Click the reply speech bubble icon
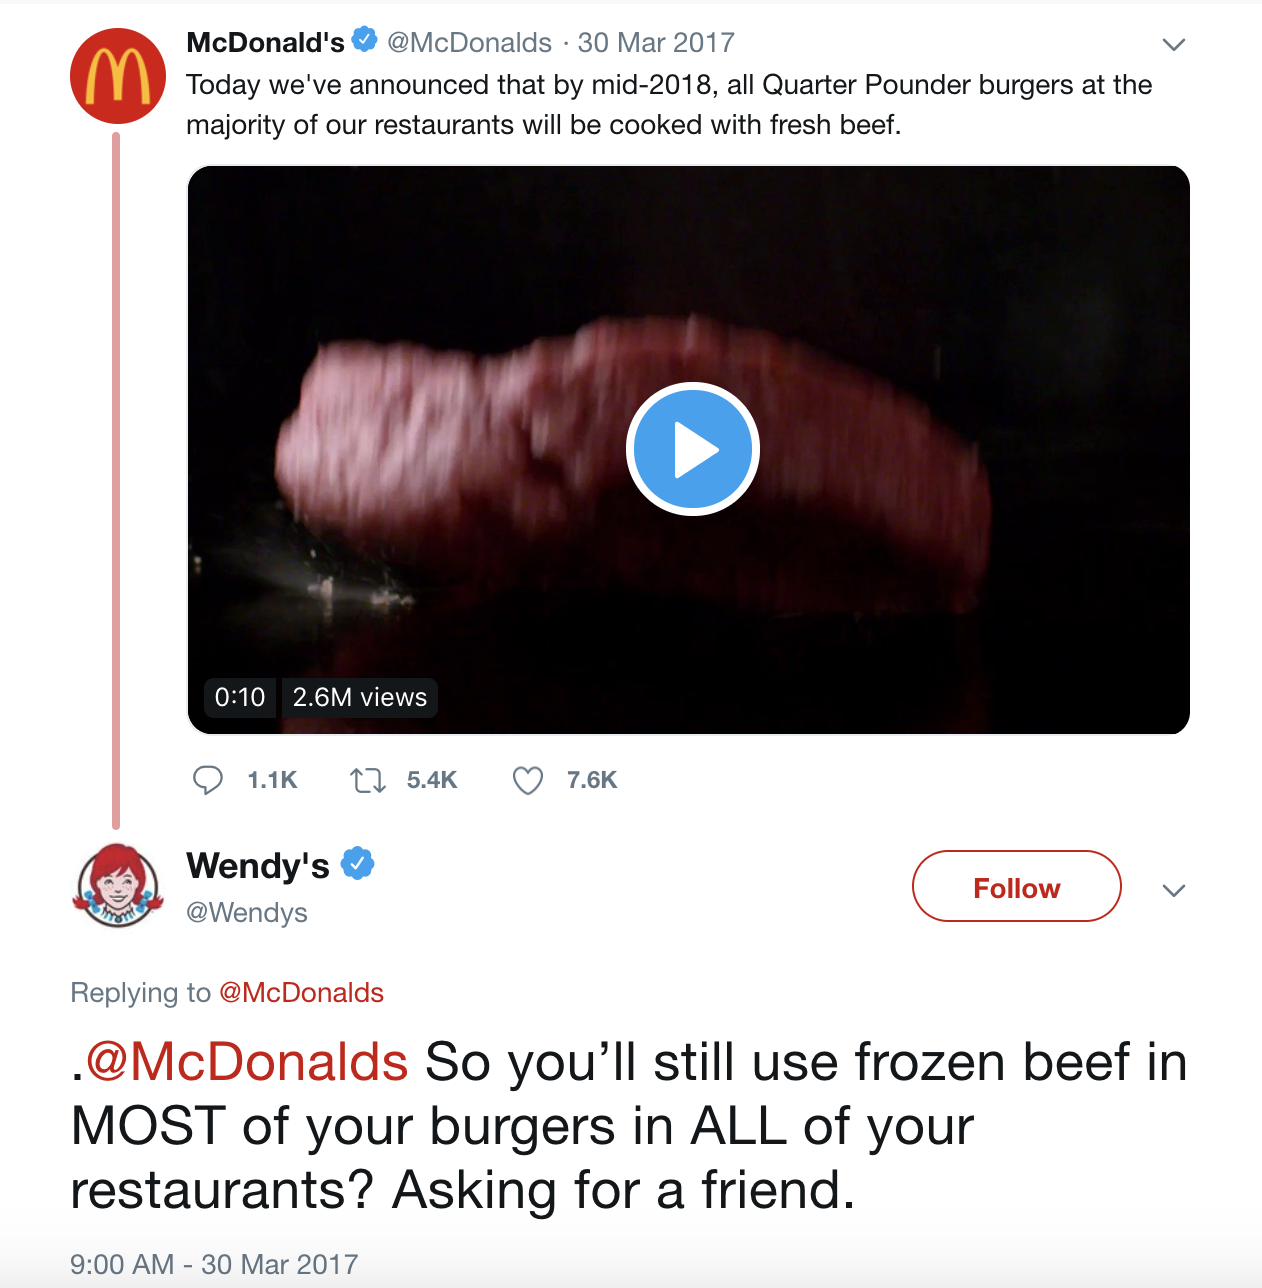Viewport: 1262px width, 1288px height. click(208, 780)
